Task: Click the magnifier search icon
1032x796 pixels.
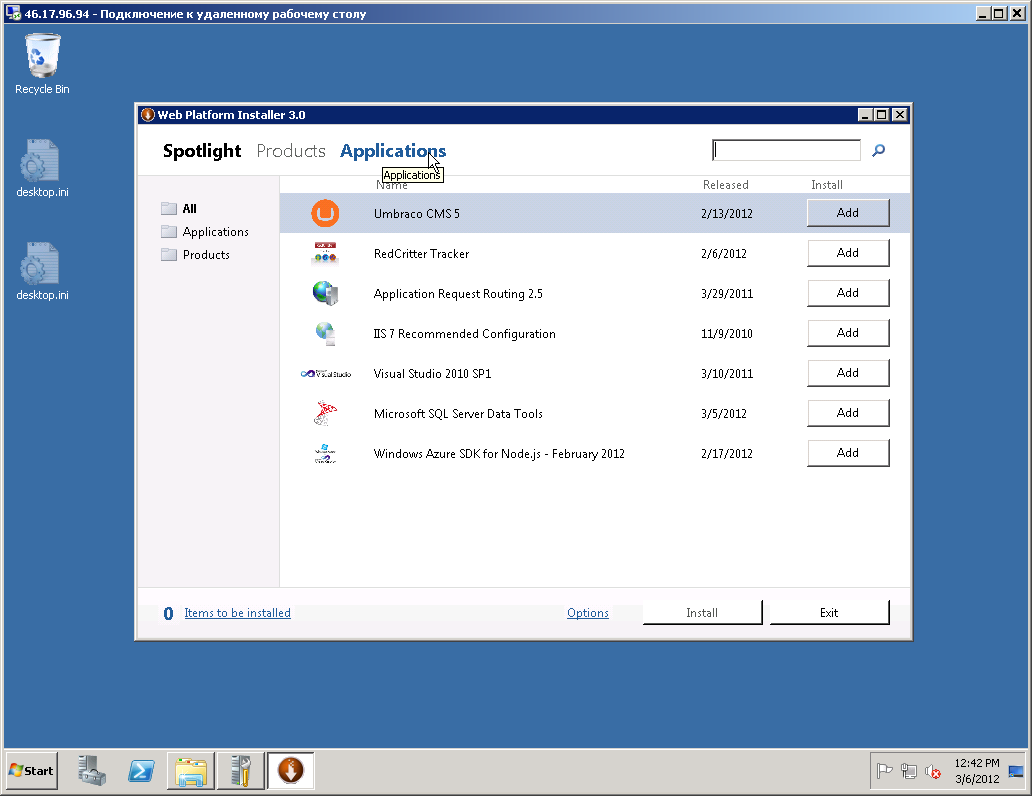Action: [878, 151]
